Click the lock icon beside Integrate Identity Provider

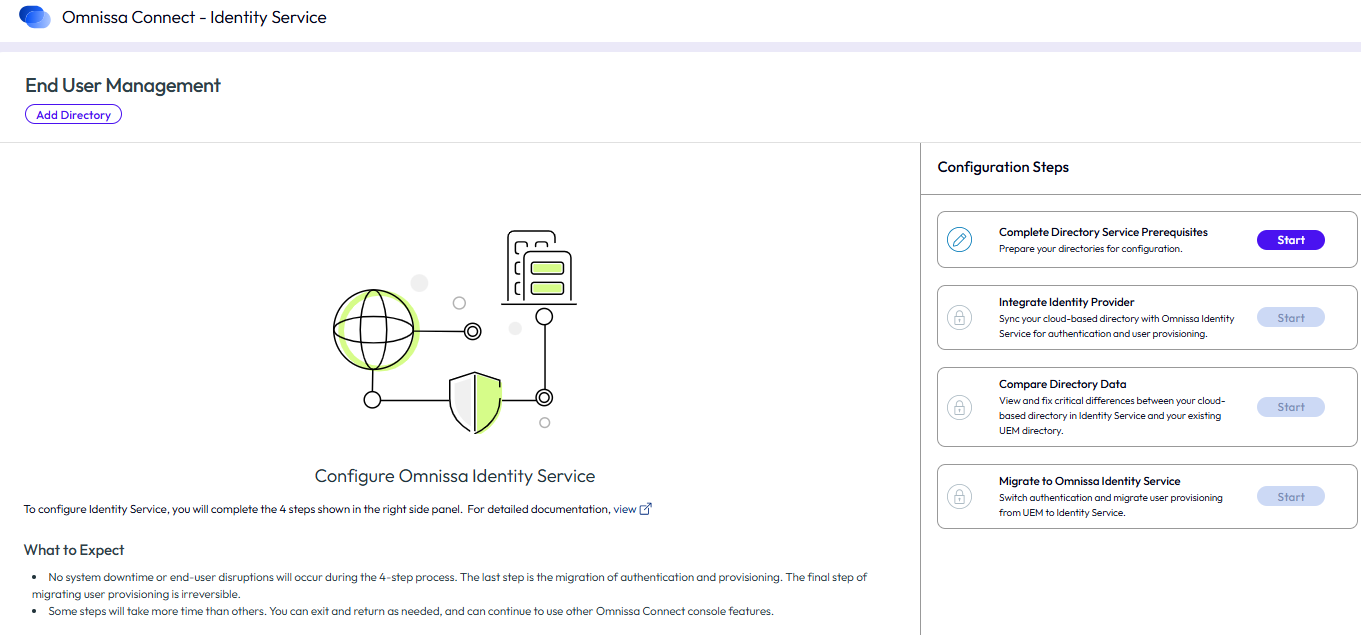pos(959,318)
